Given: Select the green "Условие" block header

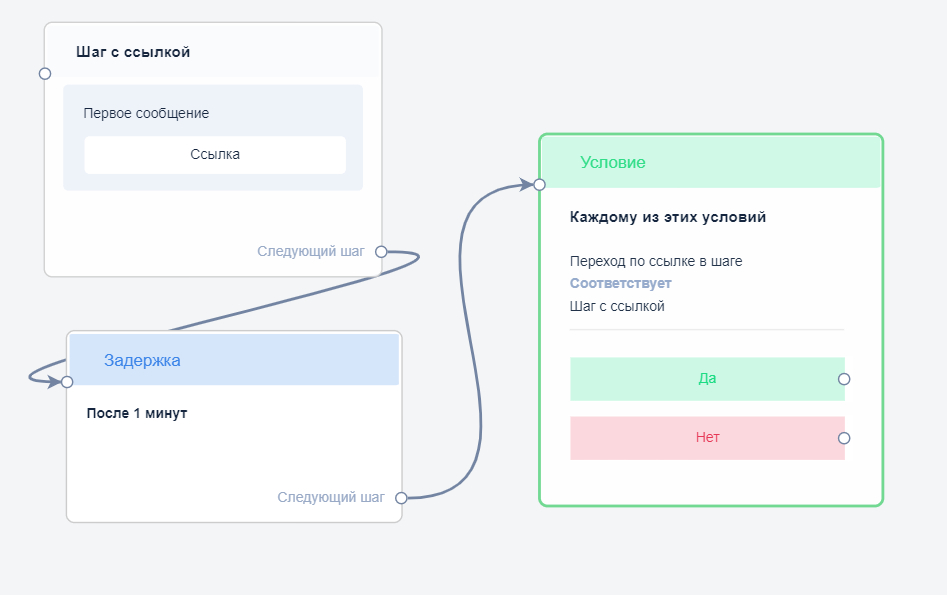Looking at the screenshot, I should (x=710, y=163).
